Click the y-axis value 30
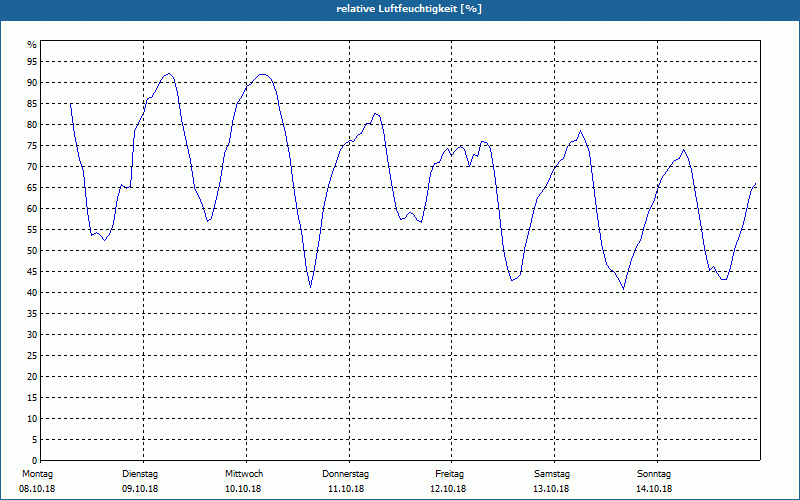The image size is (800, 500). point(32,335)
